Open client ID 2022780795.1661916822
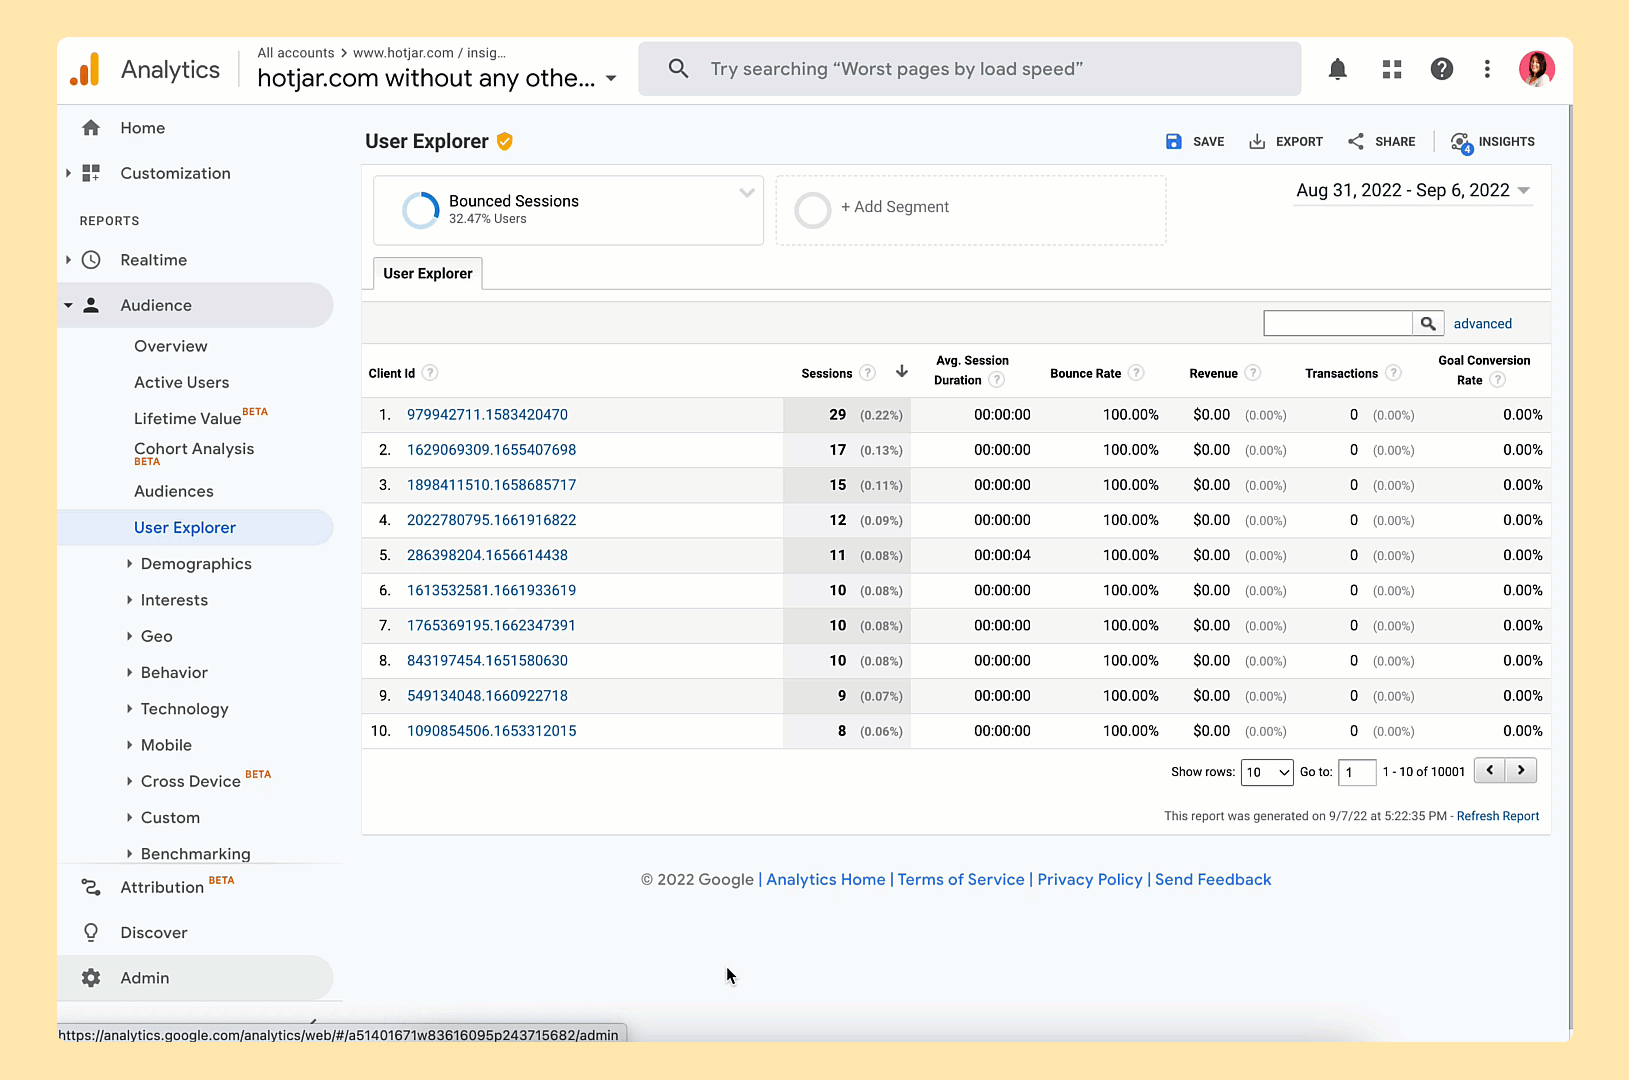The height and width of the screenshot is (1080, 1629). (x=492, y=520)
